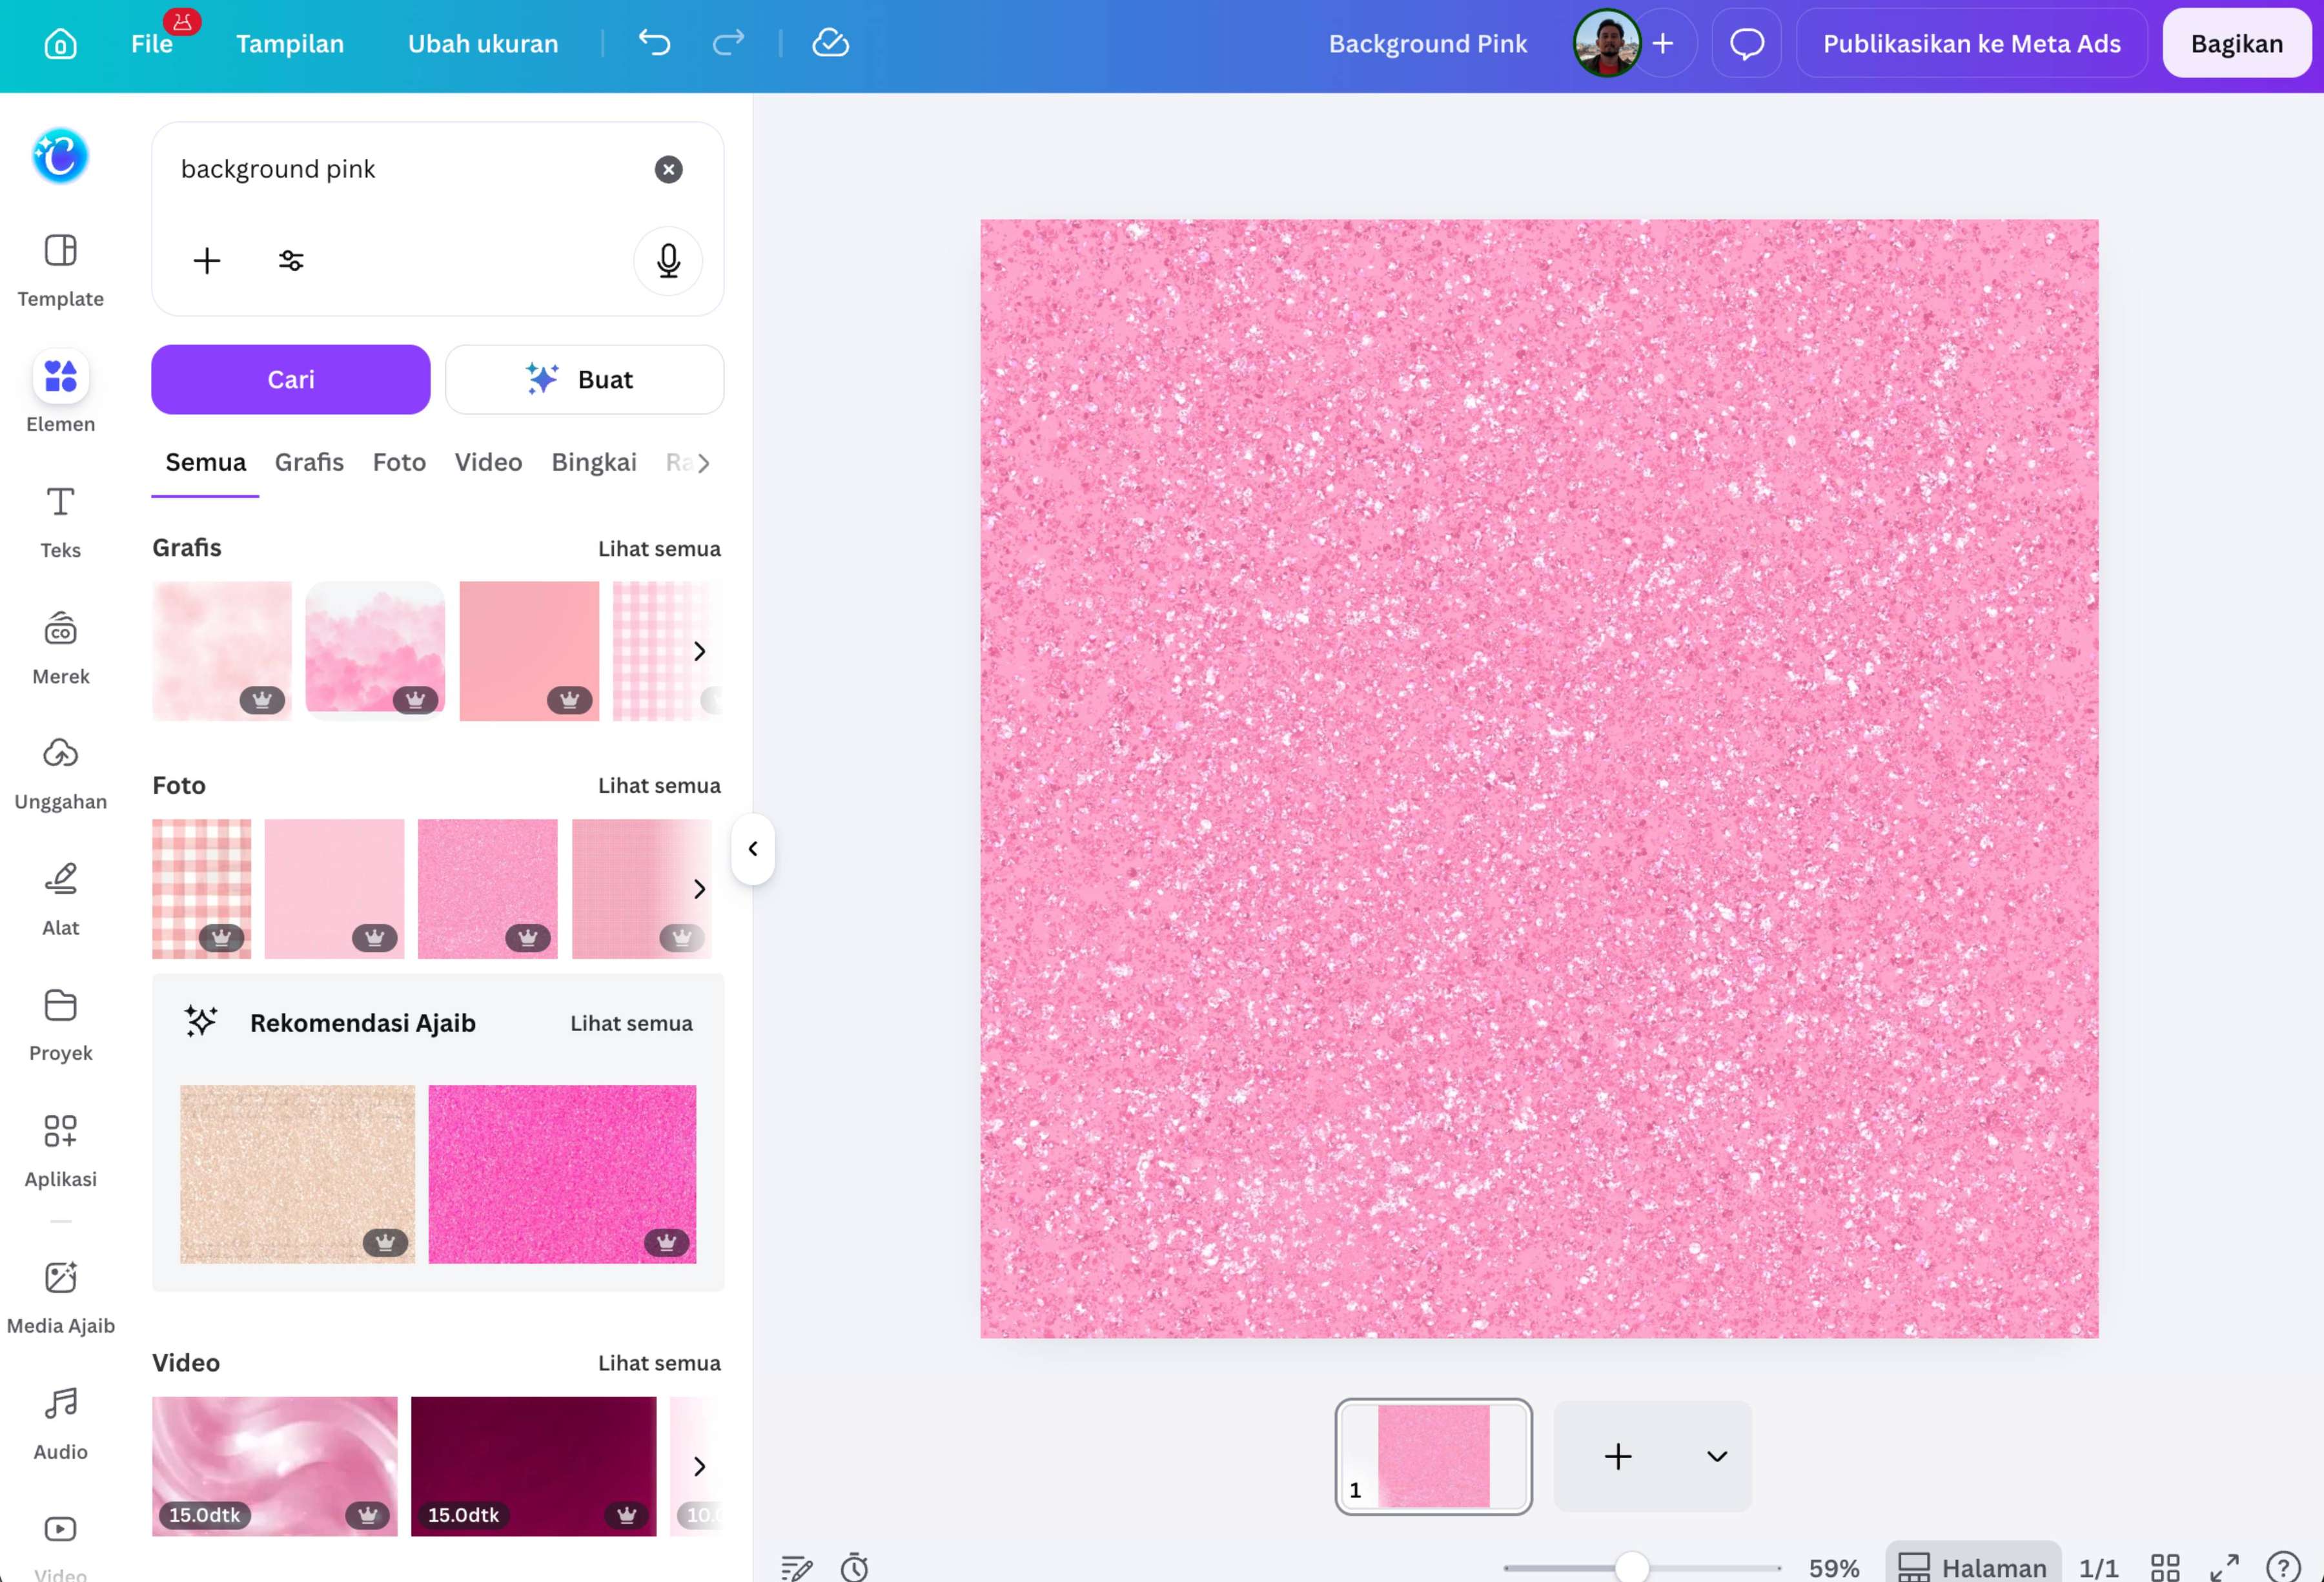Redo the last action
2324x1582 pixels.
[728, 43]
